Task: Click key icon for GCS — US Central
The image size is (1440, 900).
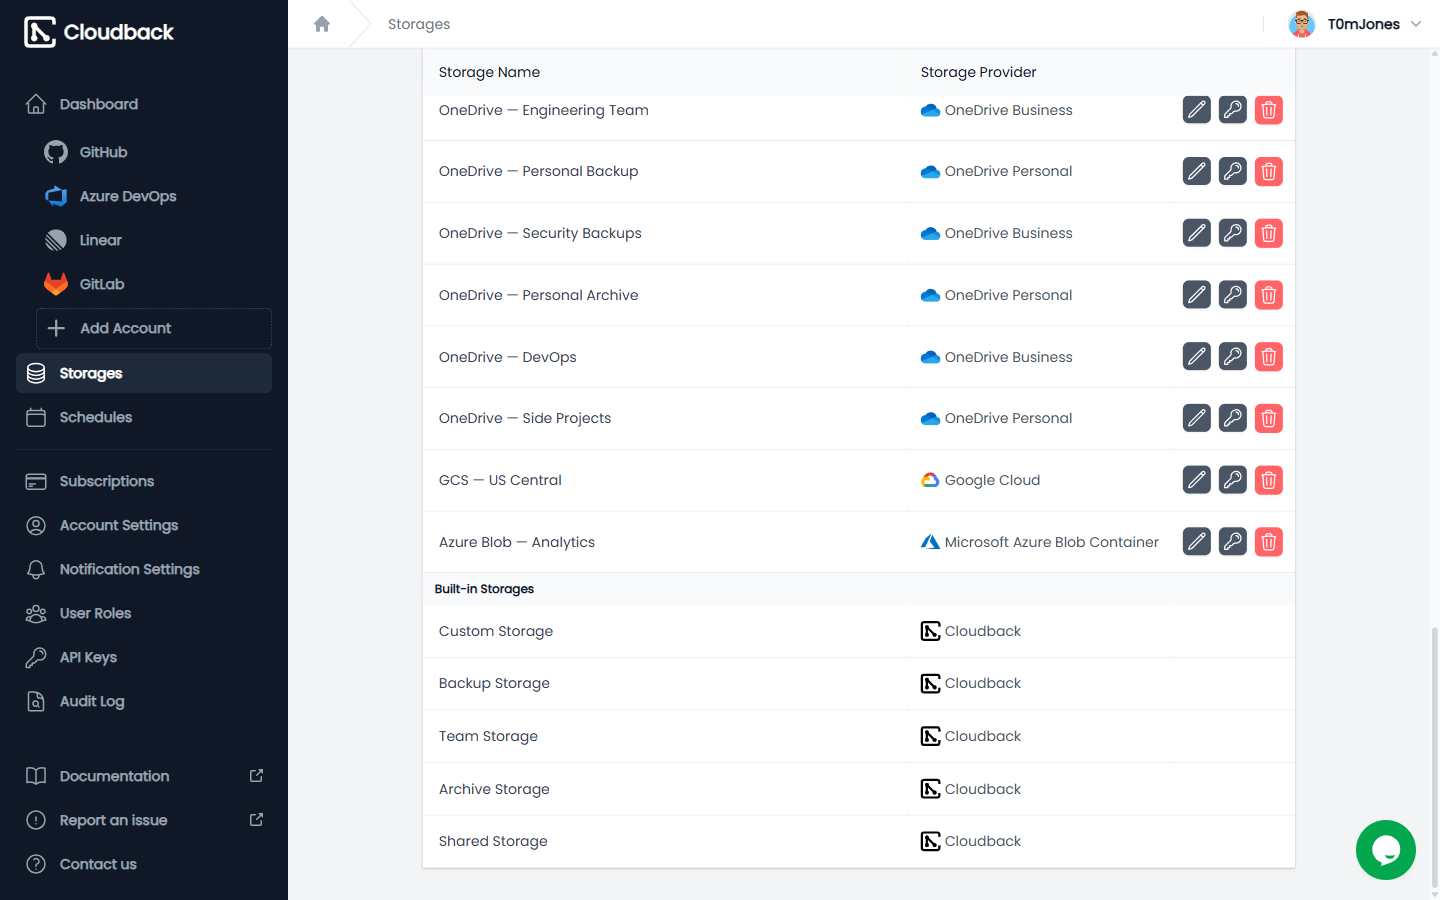Action: (x=1233, y=480)
